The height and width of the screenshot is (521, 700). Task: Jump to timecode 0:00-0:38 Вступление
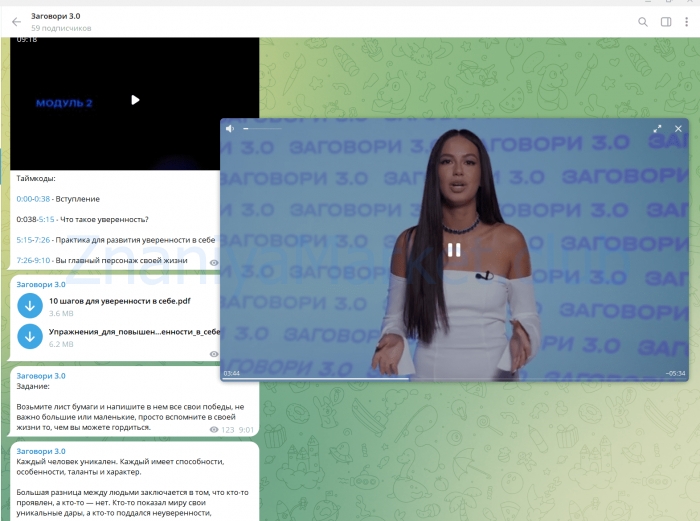tap(33, 199)
